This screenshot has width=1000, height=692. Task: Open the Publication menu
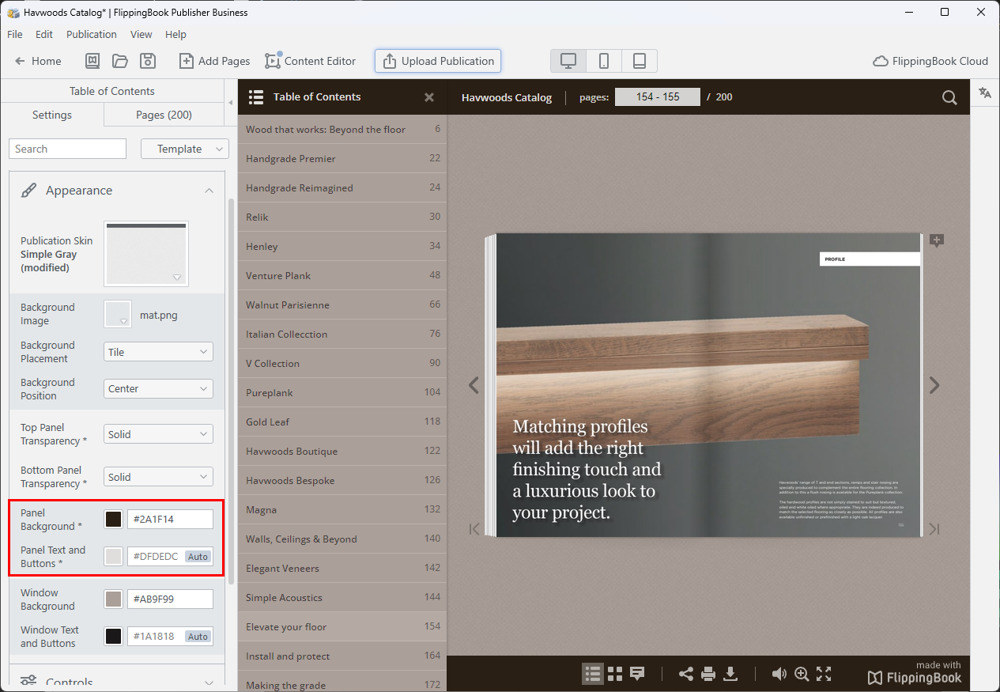[91, 34]
